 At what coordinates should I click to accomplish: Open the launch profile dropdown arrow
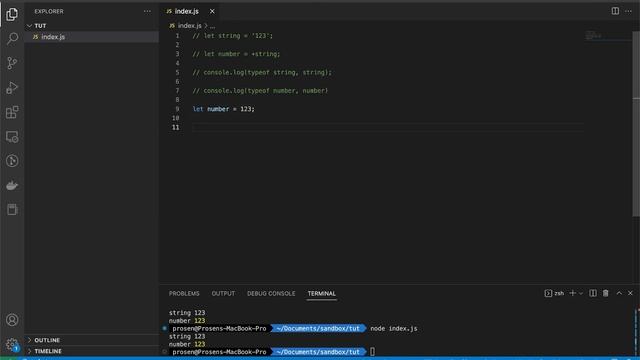pyautogui.click(x=581, y=293)
